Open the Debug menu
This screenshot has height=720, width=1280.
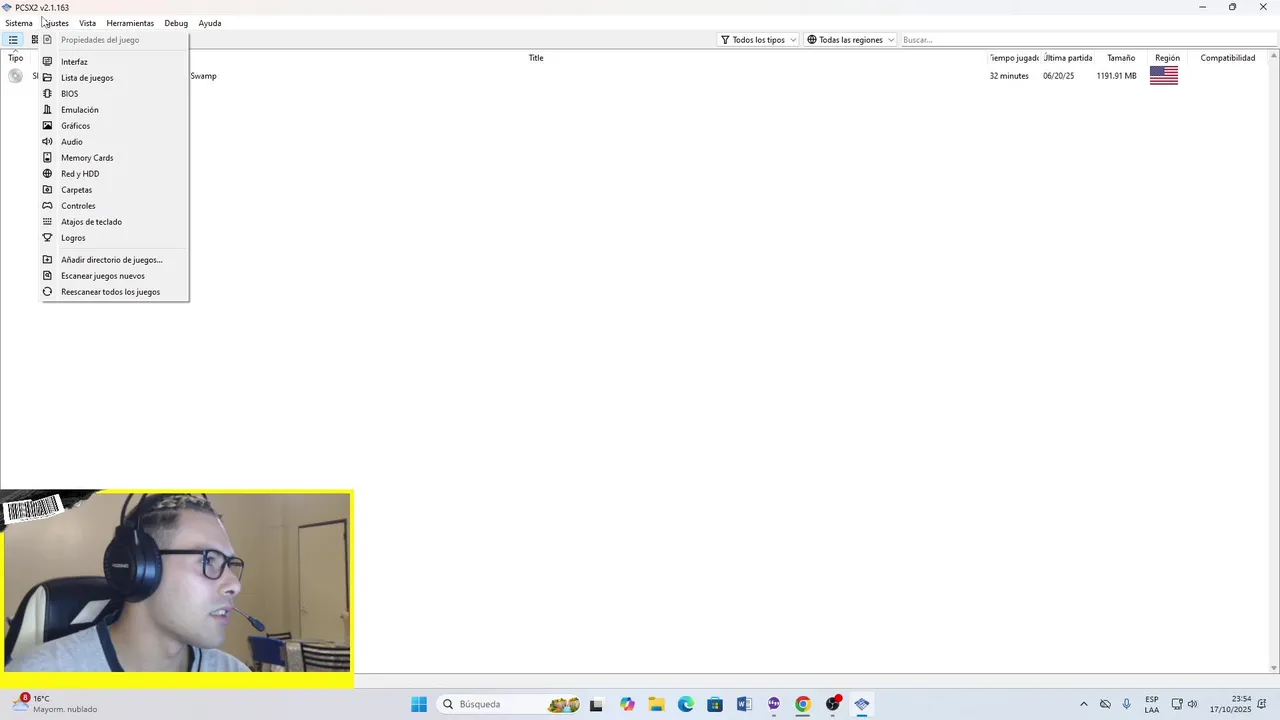176,23
